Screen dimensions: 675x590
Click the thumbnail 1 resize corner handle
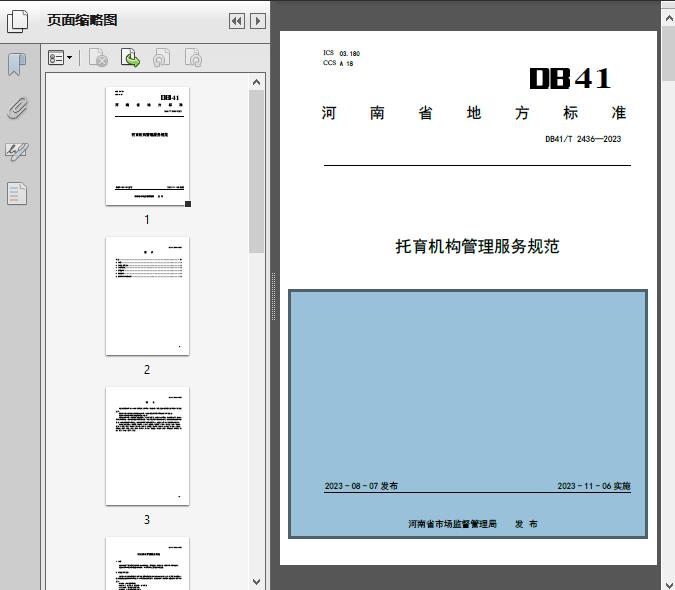click(188, 204)
